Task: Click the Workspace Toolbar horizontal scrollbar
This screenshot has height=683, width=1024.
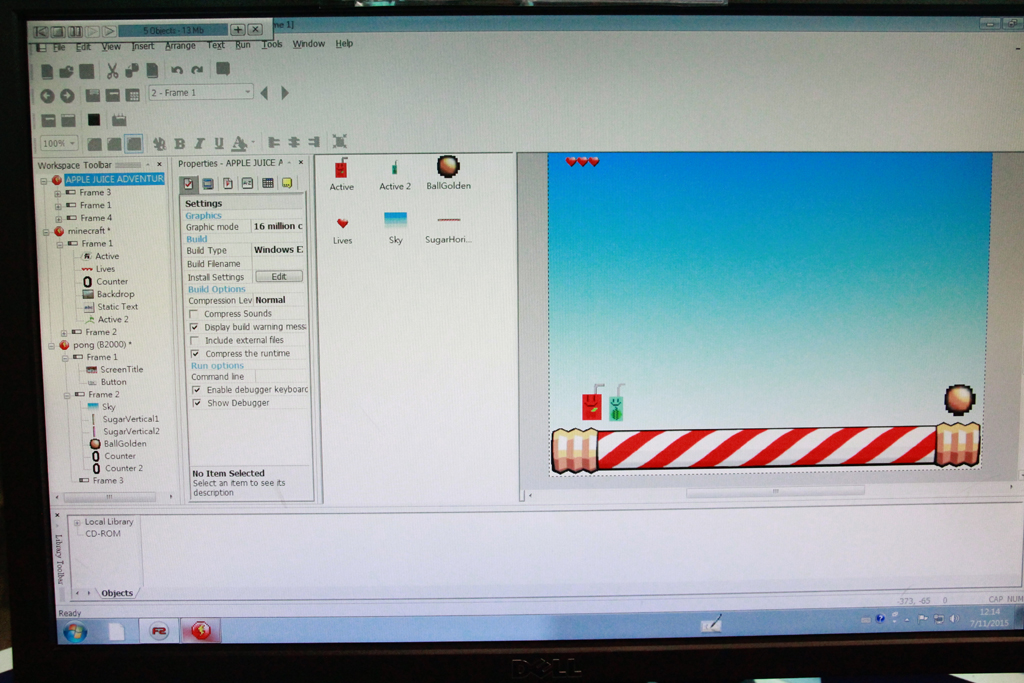Action: [110, 497]
